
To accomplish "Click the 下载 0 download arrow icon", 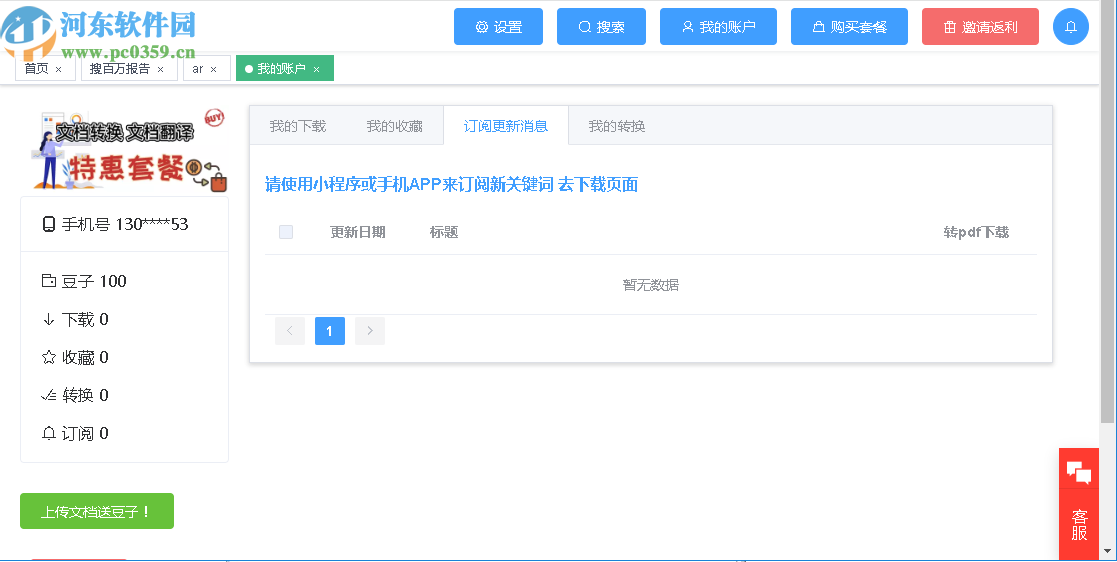I will [48, 319].
